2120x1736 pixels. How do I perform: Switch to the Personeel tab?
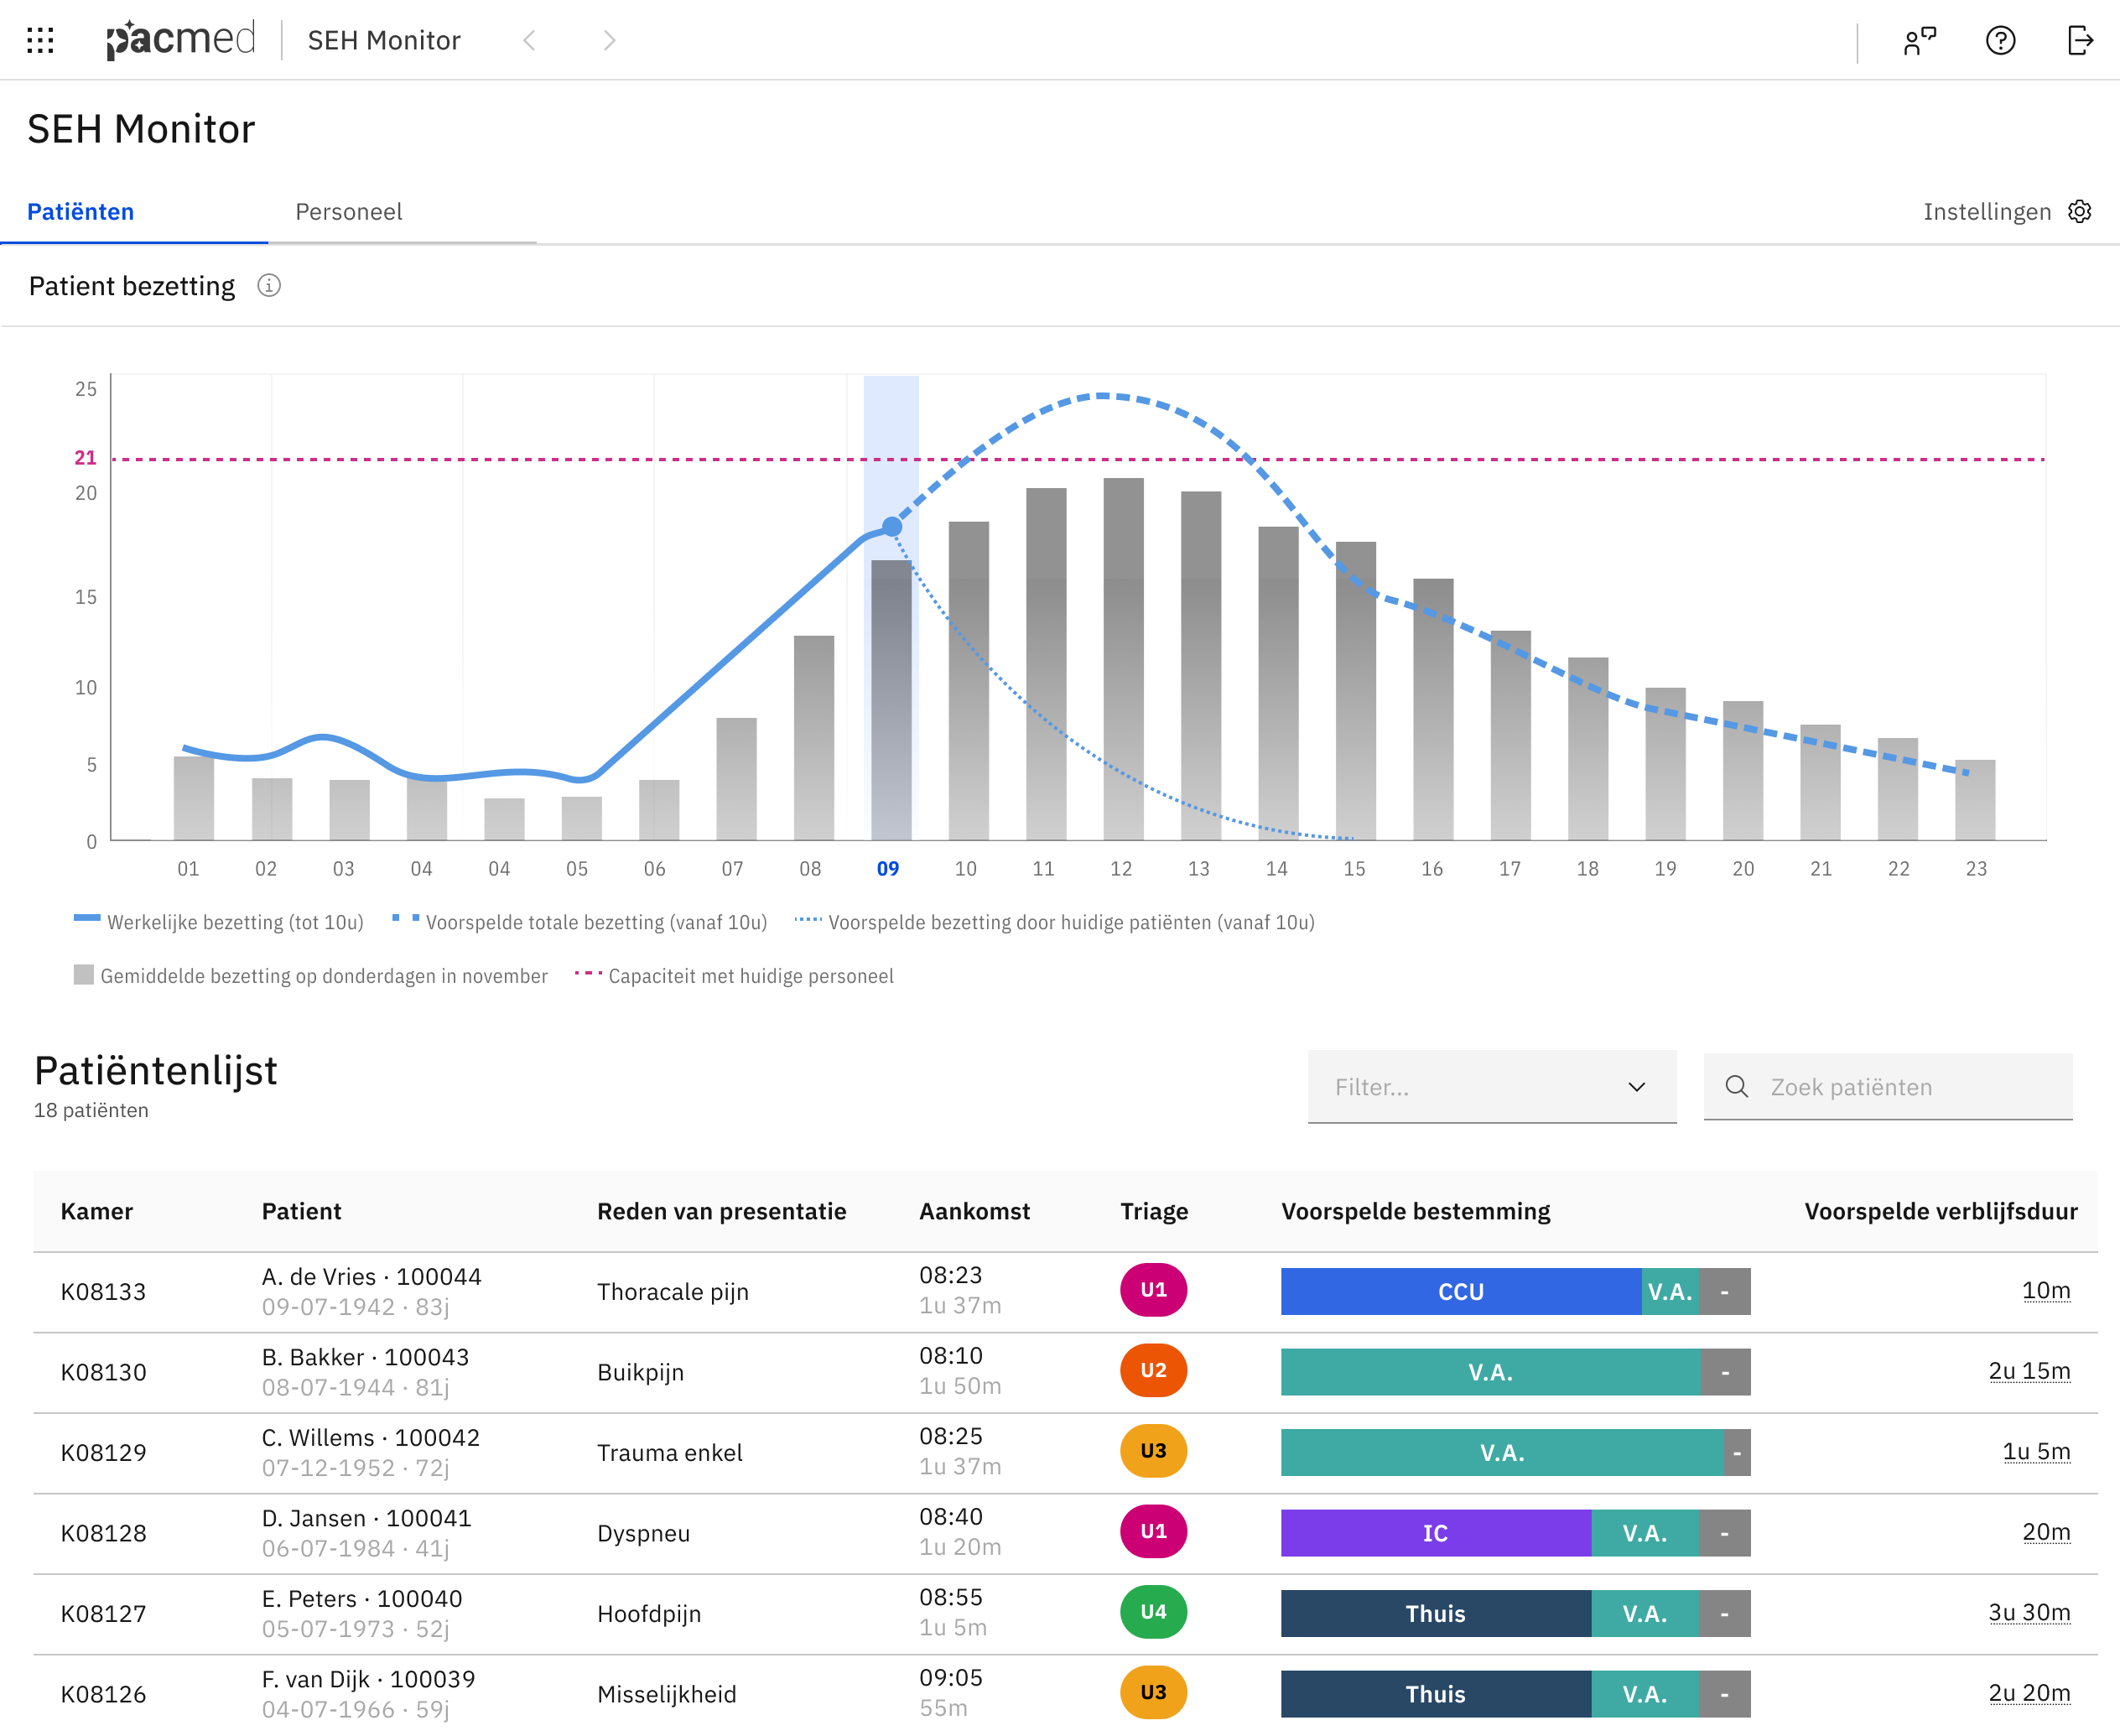point(348,211)
